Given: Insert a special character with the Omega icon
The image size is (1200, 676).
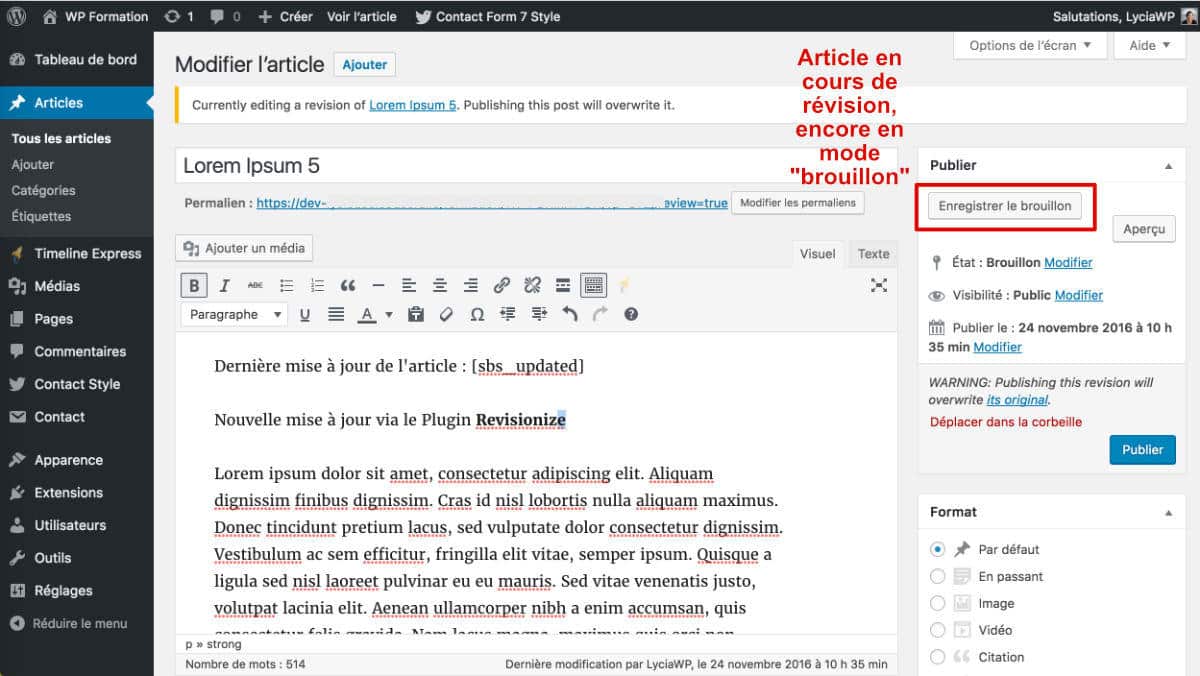Looking at the screenshot, I should pos(476,314).
